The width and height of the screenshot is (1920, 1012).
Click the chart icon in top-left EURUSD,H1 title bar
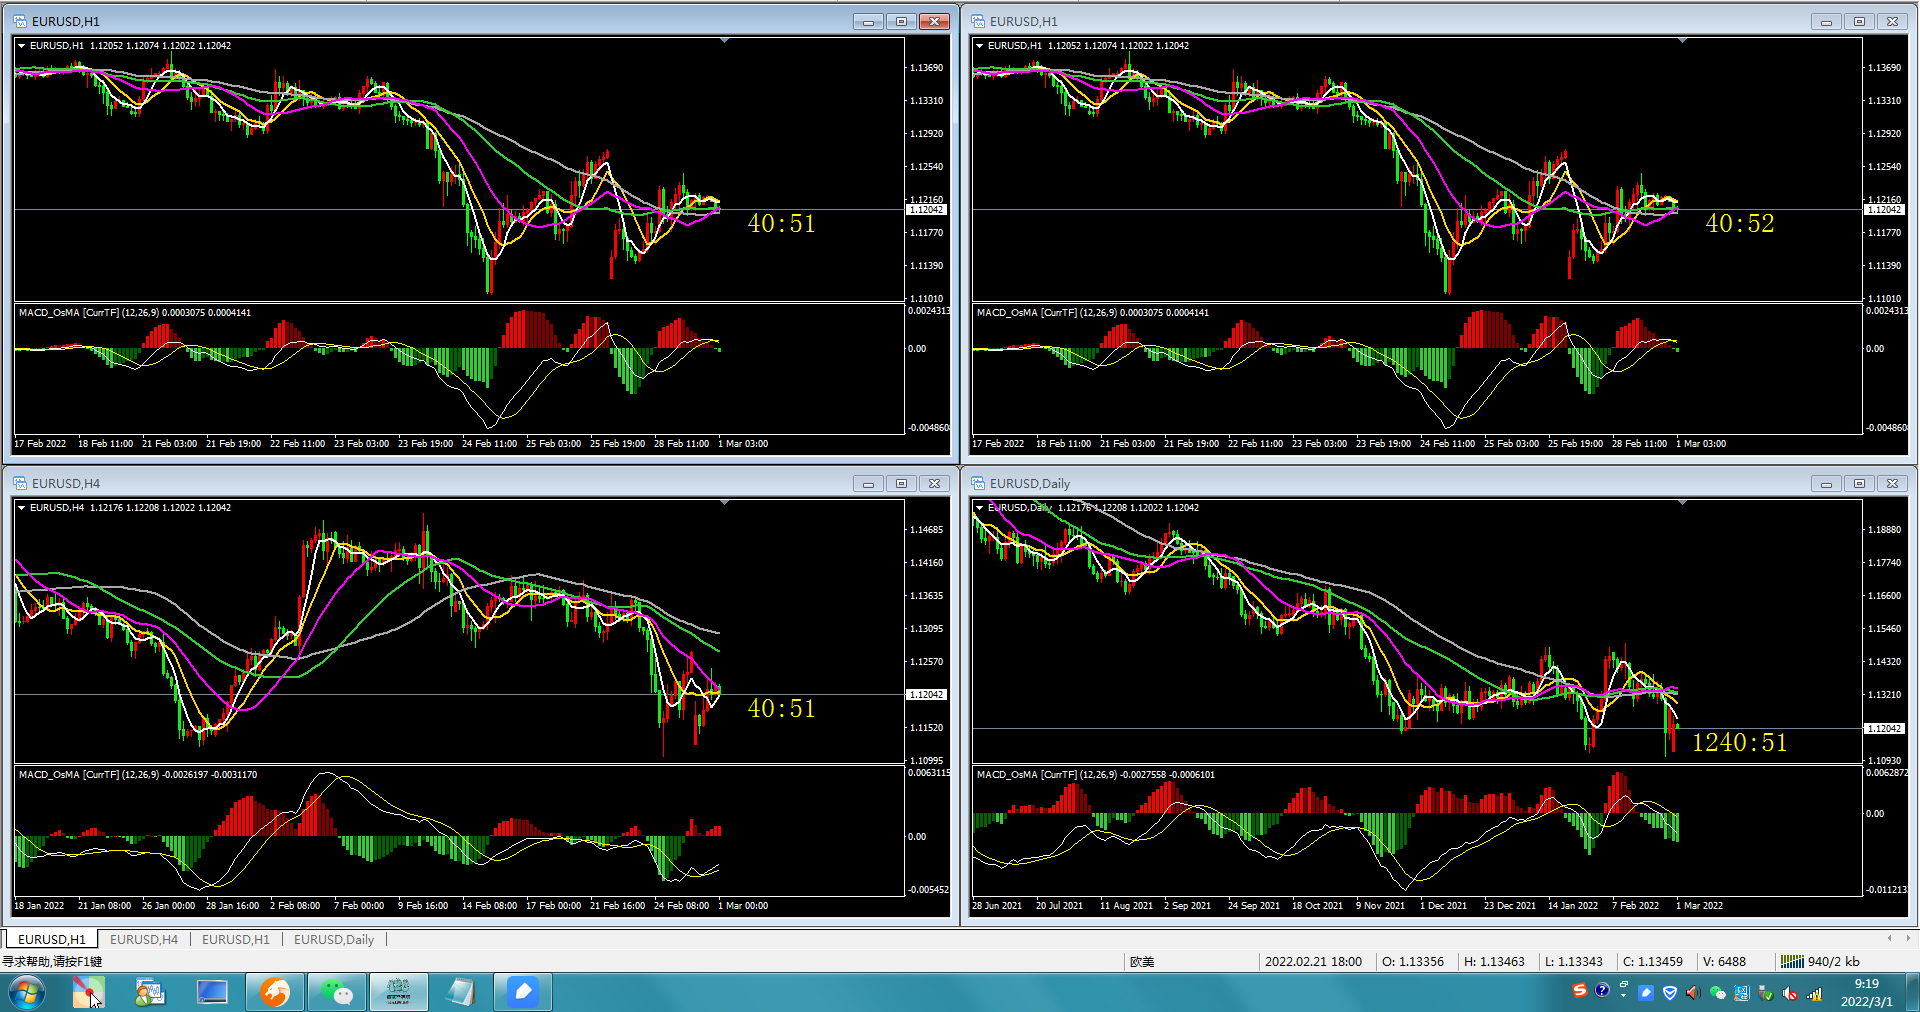coord(19,21)
